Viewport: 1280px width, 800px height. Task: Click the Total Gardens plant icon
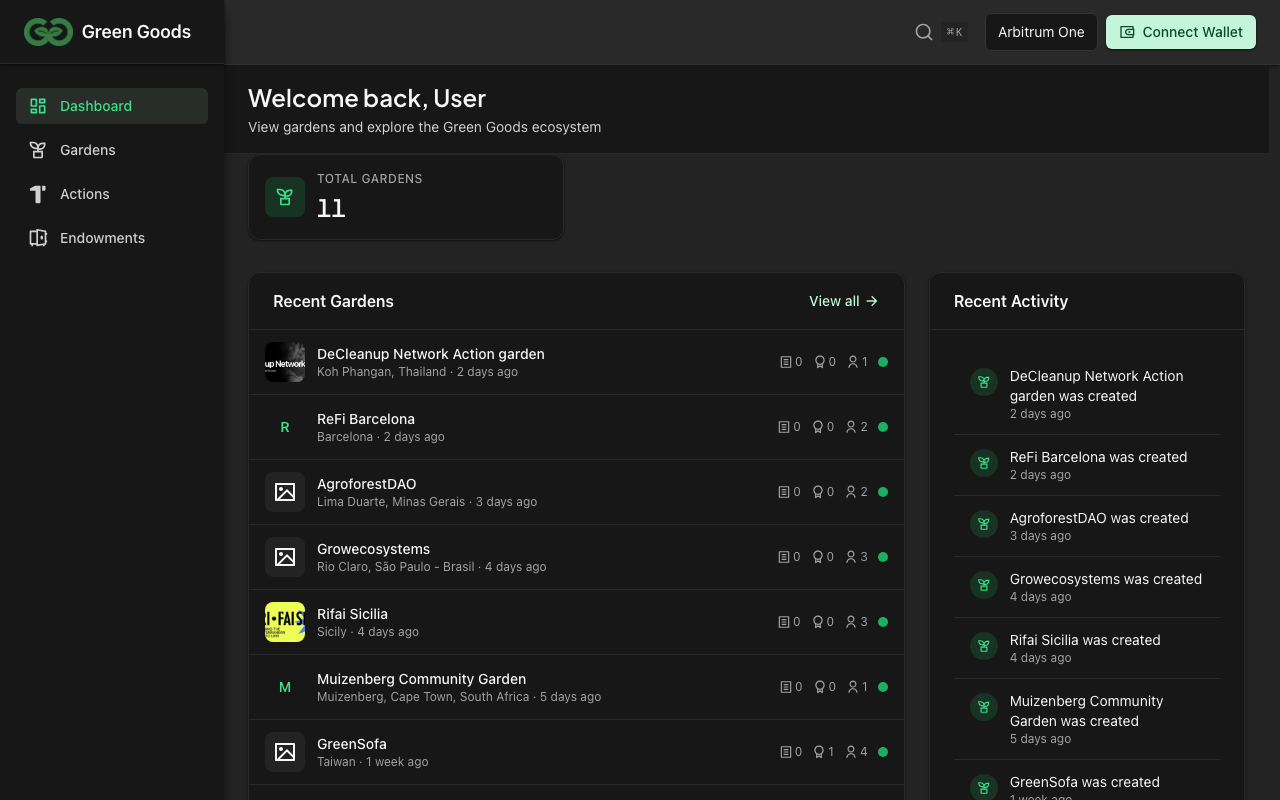click(x=285, y=197)
